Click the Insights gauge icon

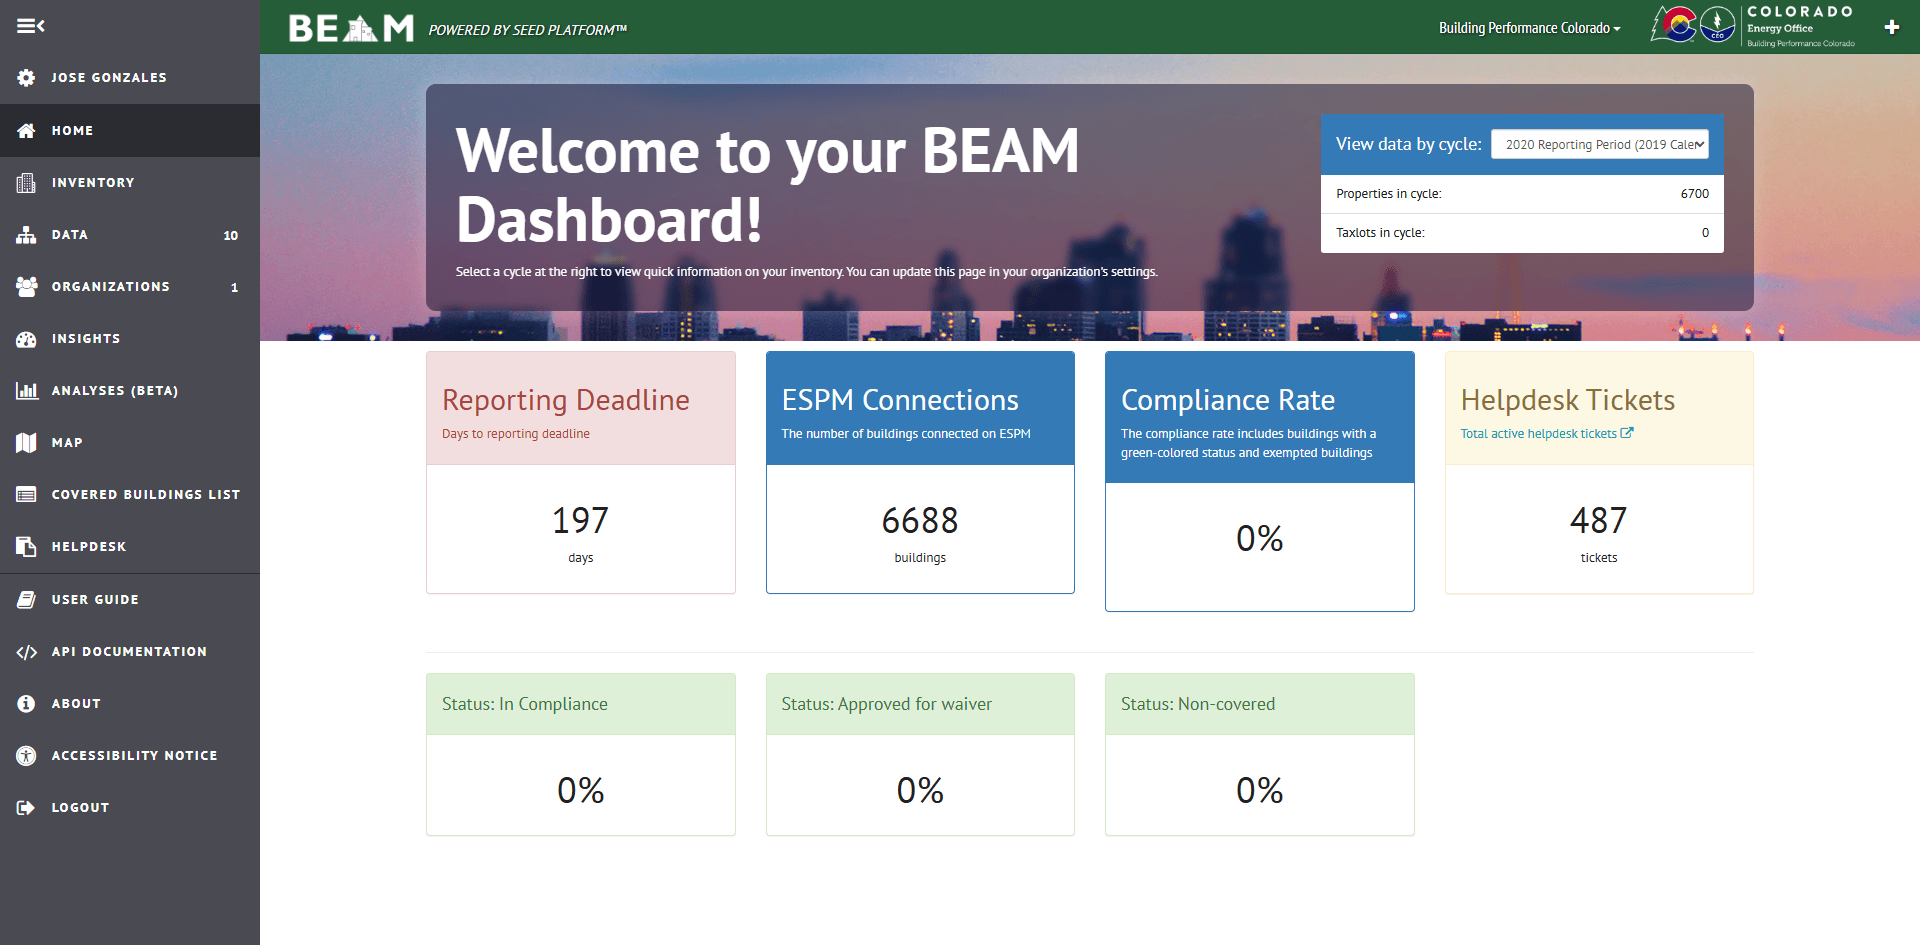tap(26, 339)
